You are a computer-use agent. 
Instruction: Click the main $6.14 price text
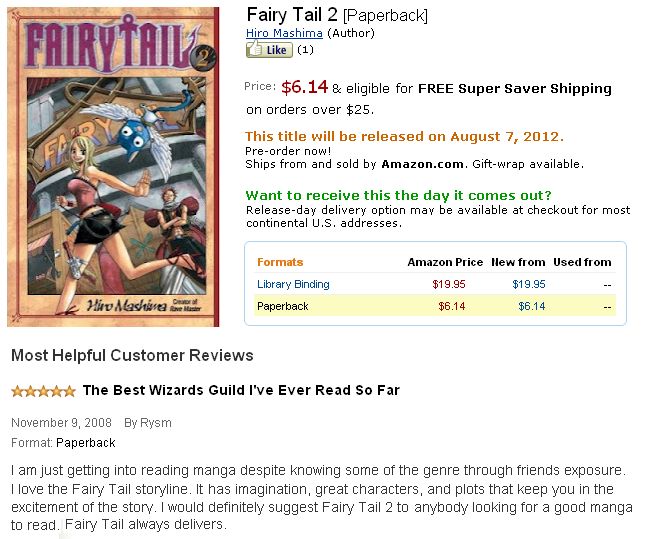point(304,87)
